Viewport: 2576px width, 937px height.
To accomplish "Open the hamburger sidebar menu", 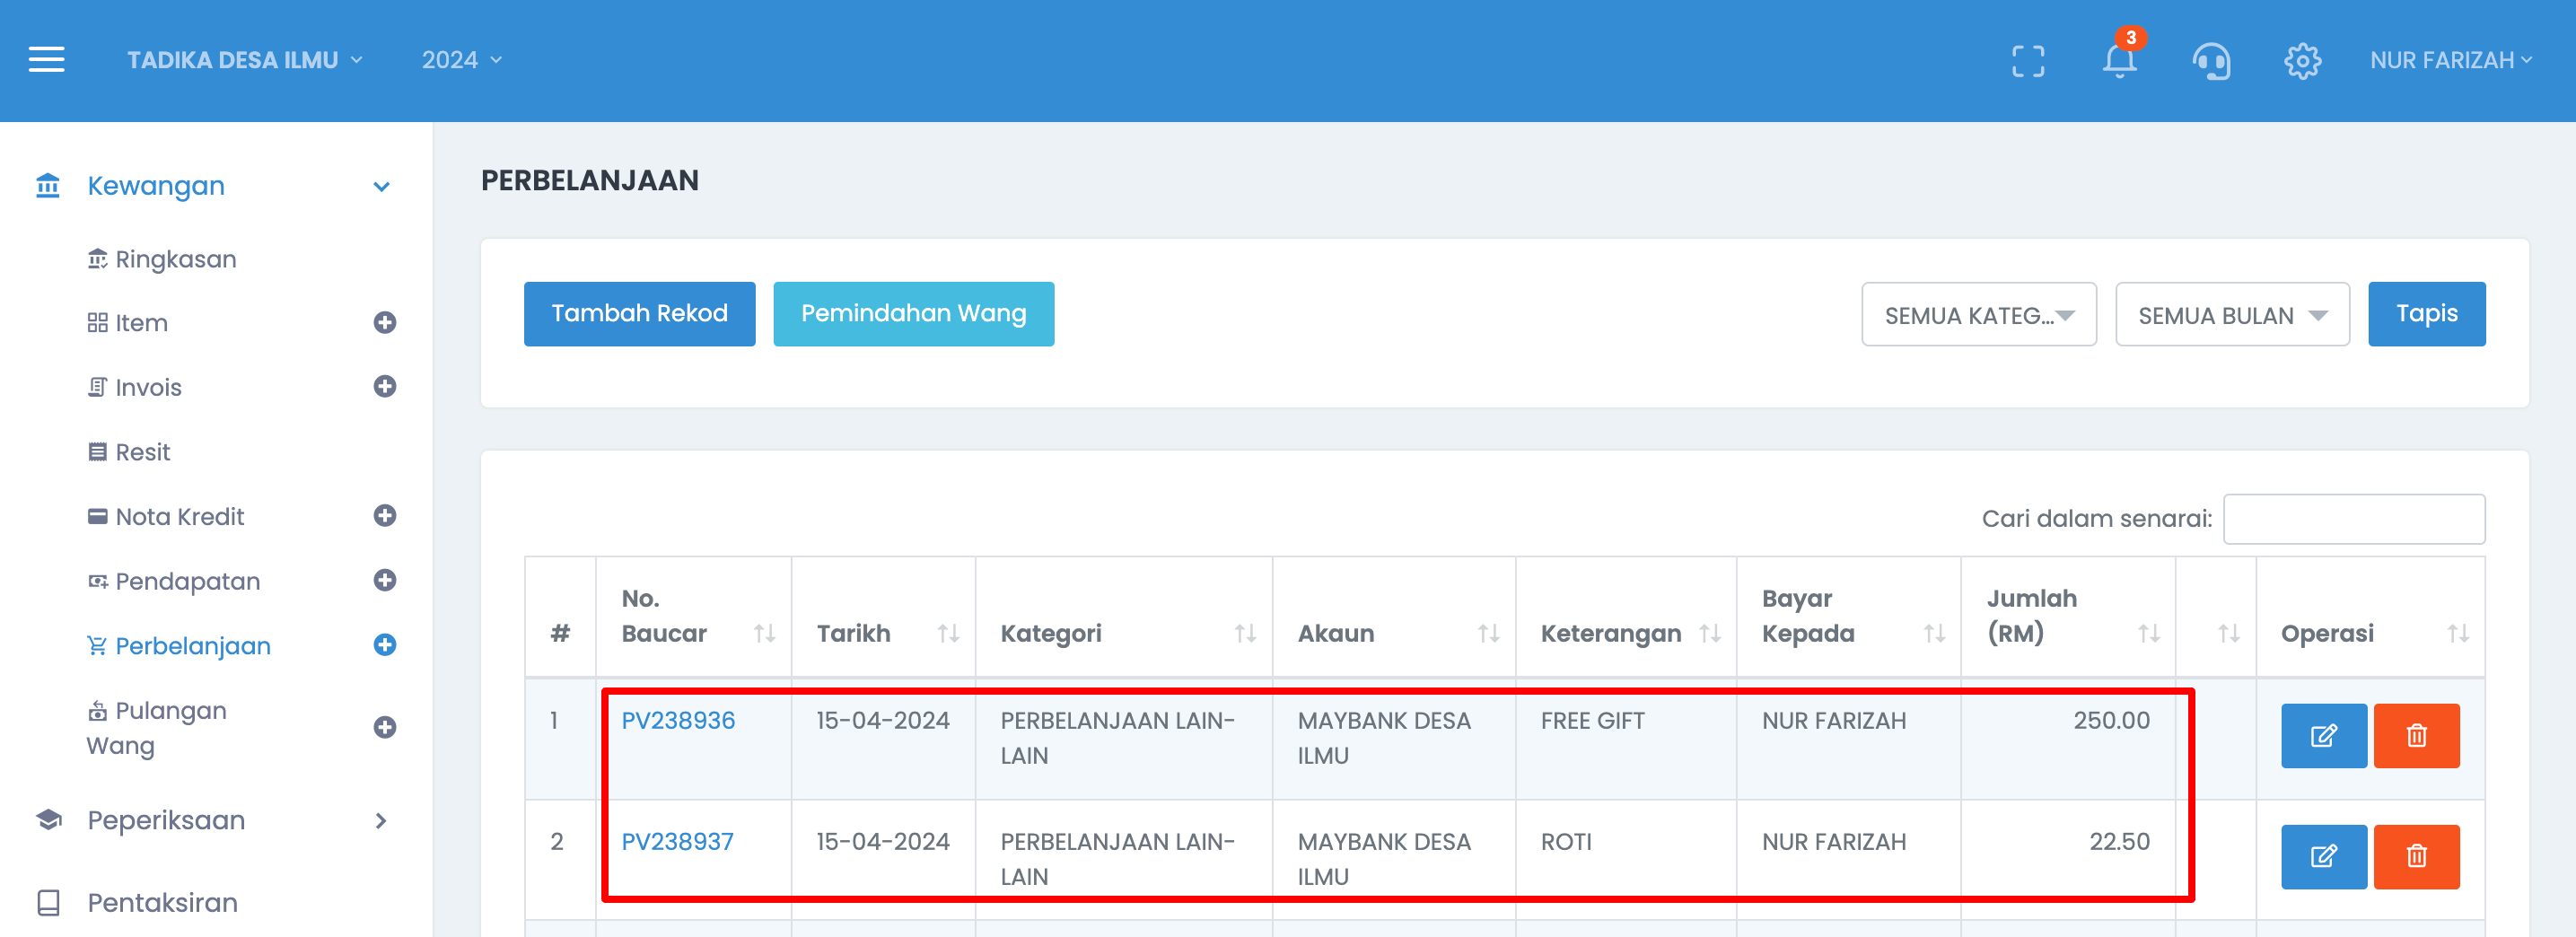I will (46, 60).
